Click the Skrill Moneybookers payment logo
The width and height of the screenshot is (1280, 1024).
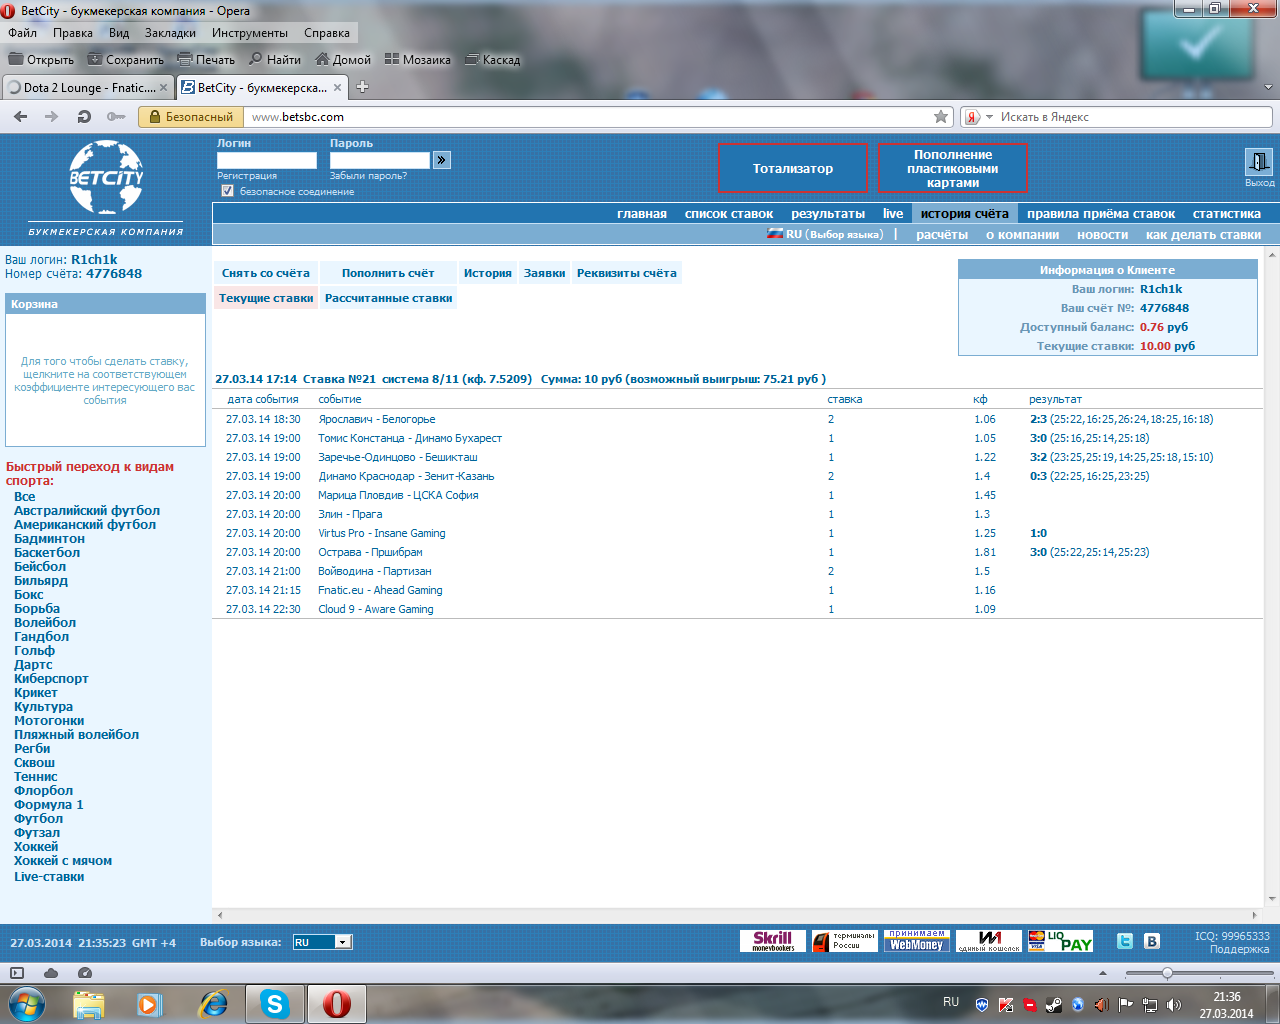click(x=772, y=941)
